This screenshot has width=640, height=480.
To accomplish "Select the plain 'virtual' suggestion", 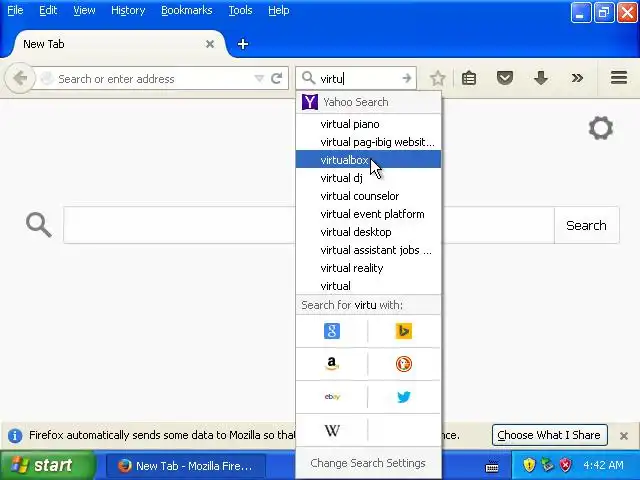I will click(x=368, y=286).
